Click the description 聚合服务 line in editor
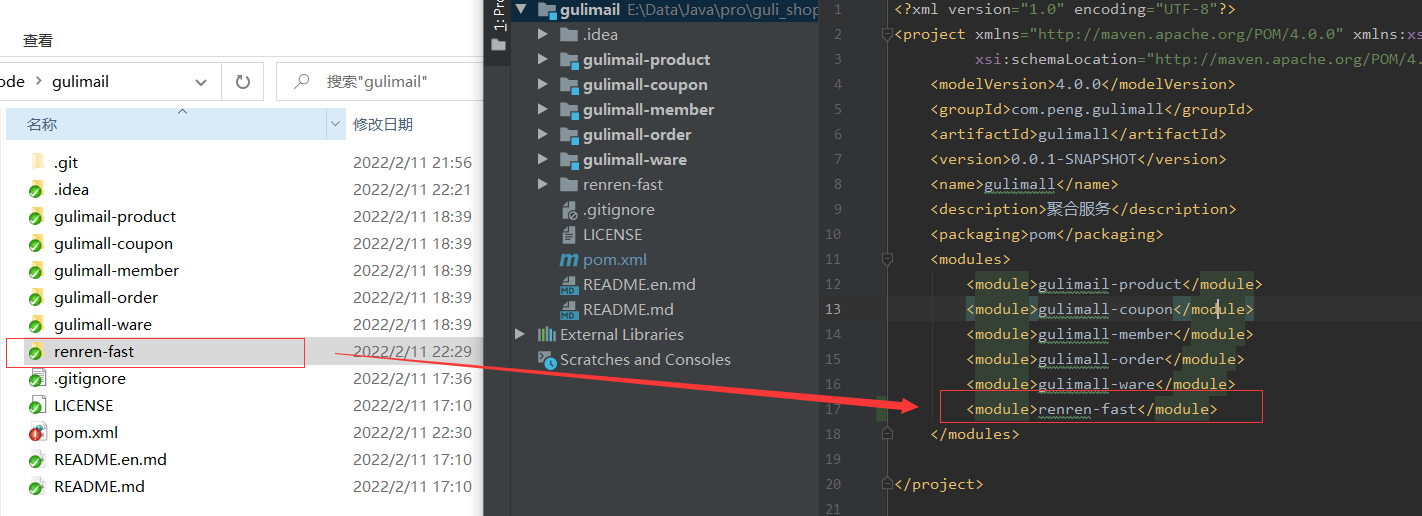This screenshot has width=1422, height=516. [x=1083, y=209]
